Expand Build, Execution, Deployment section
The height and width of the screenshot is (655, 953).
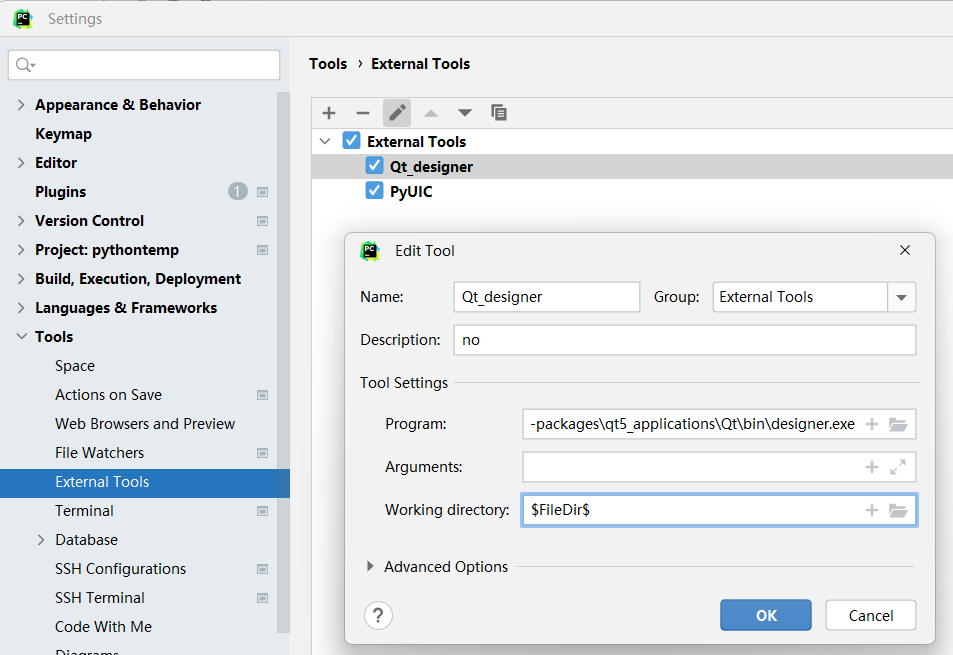click(x=21, y=279)
